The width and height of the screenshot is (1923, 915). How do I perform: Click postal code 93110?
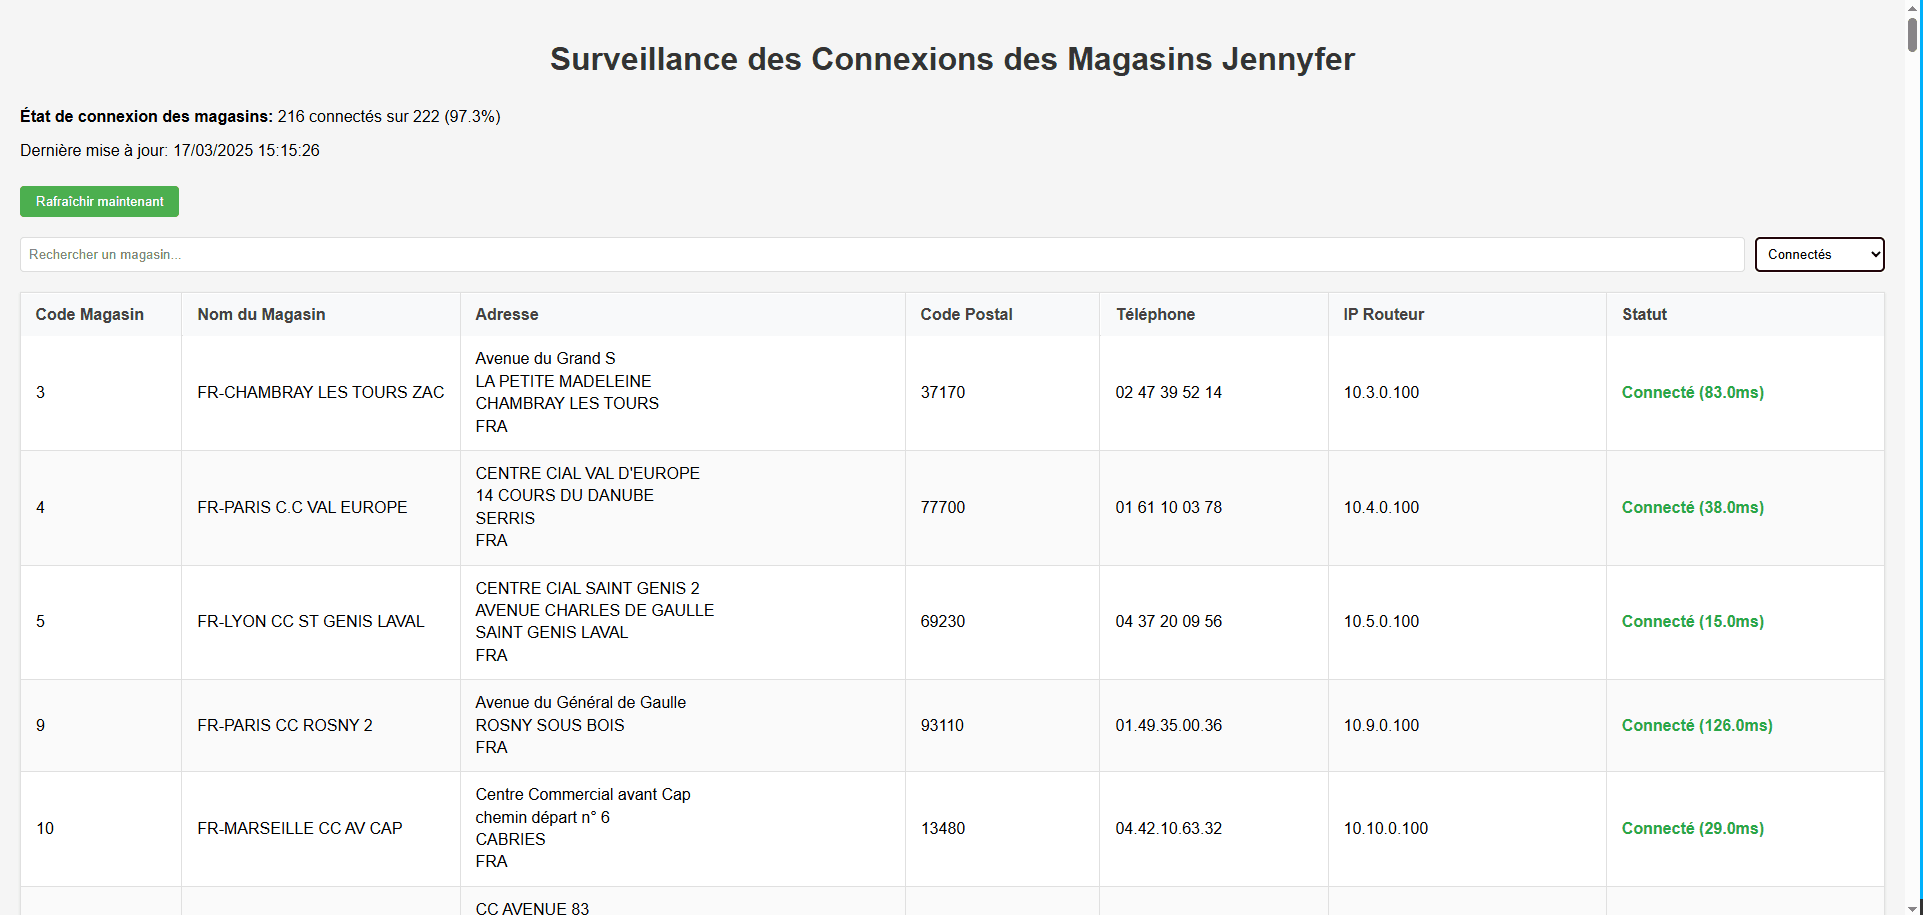click(x=942, y=725)
